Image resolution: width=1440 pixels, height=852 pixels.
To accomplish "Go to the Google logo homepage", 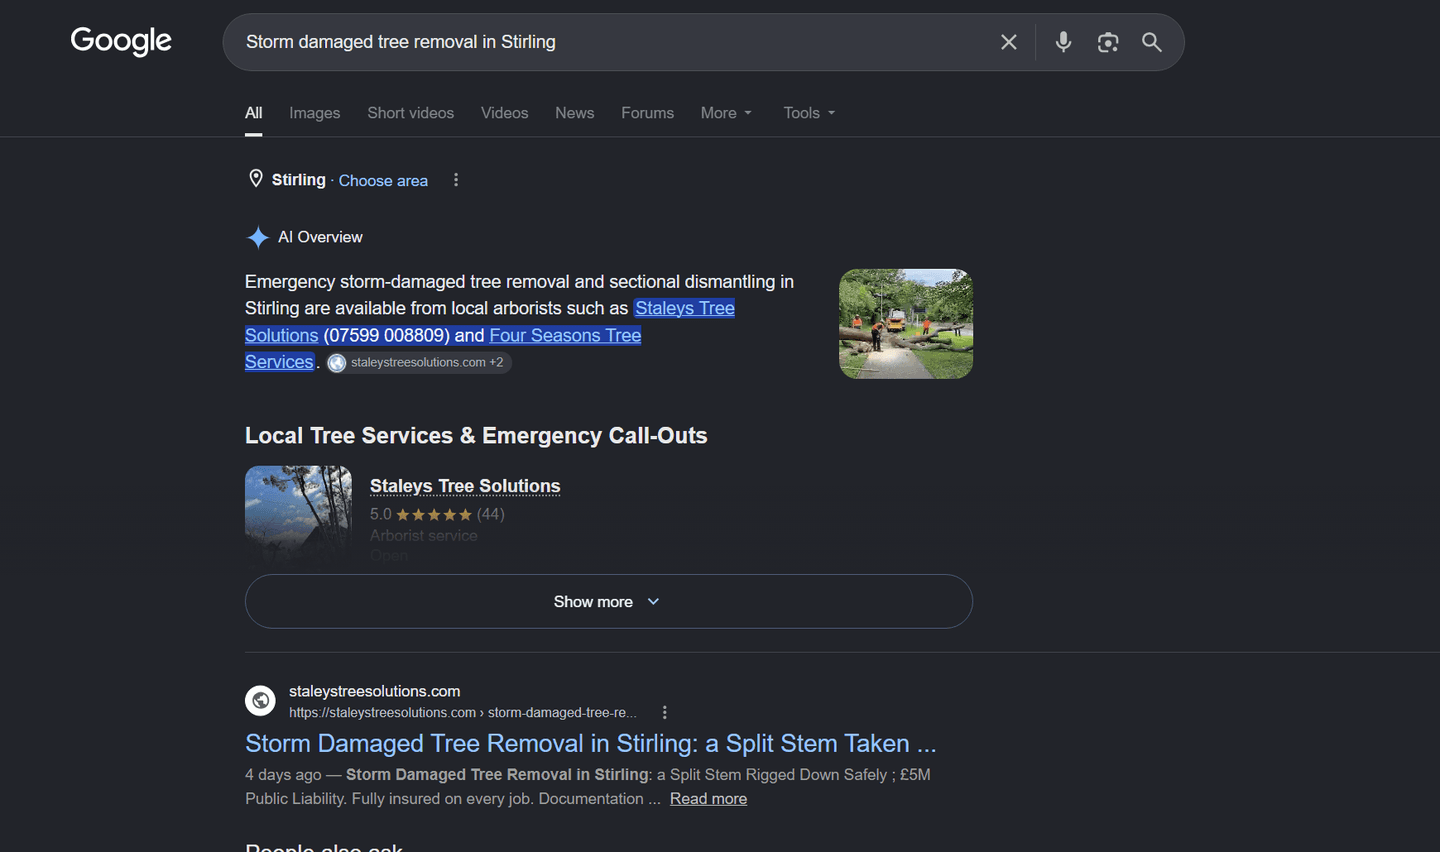I will 121,41.
